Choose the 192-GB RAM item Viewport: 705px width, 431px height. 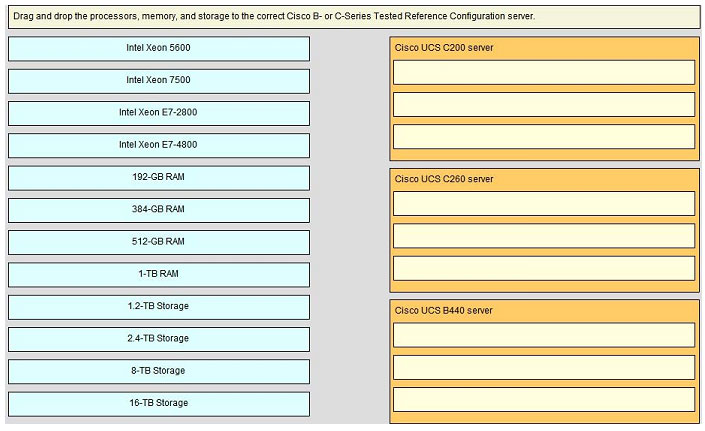pyautogui.click(x=159, y=178)
